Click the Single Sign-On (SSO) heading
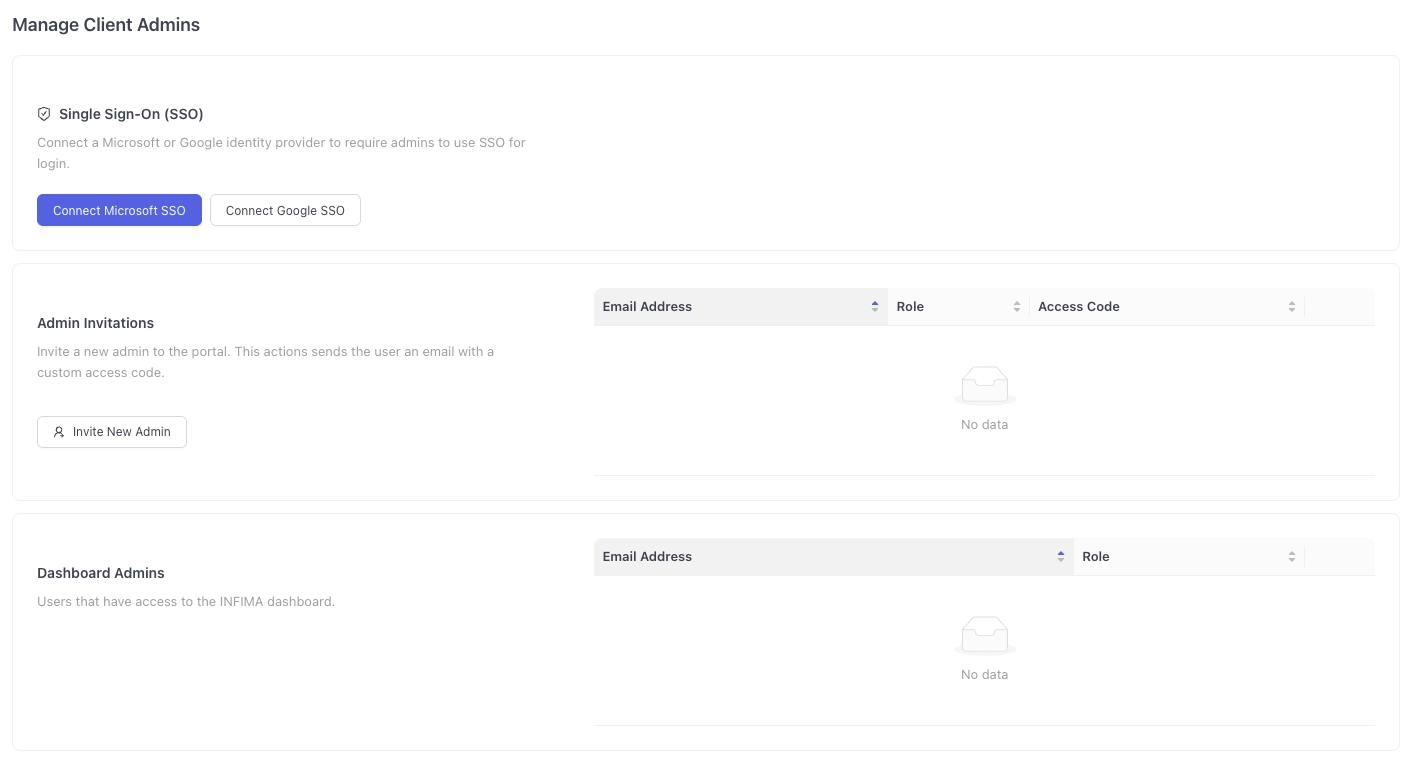The height and width of the screenshot is (766, 1417). coord(131,114)
